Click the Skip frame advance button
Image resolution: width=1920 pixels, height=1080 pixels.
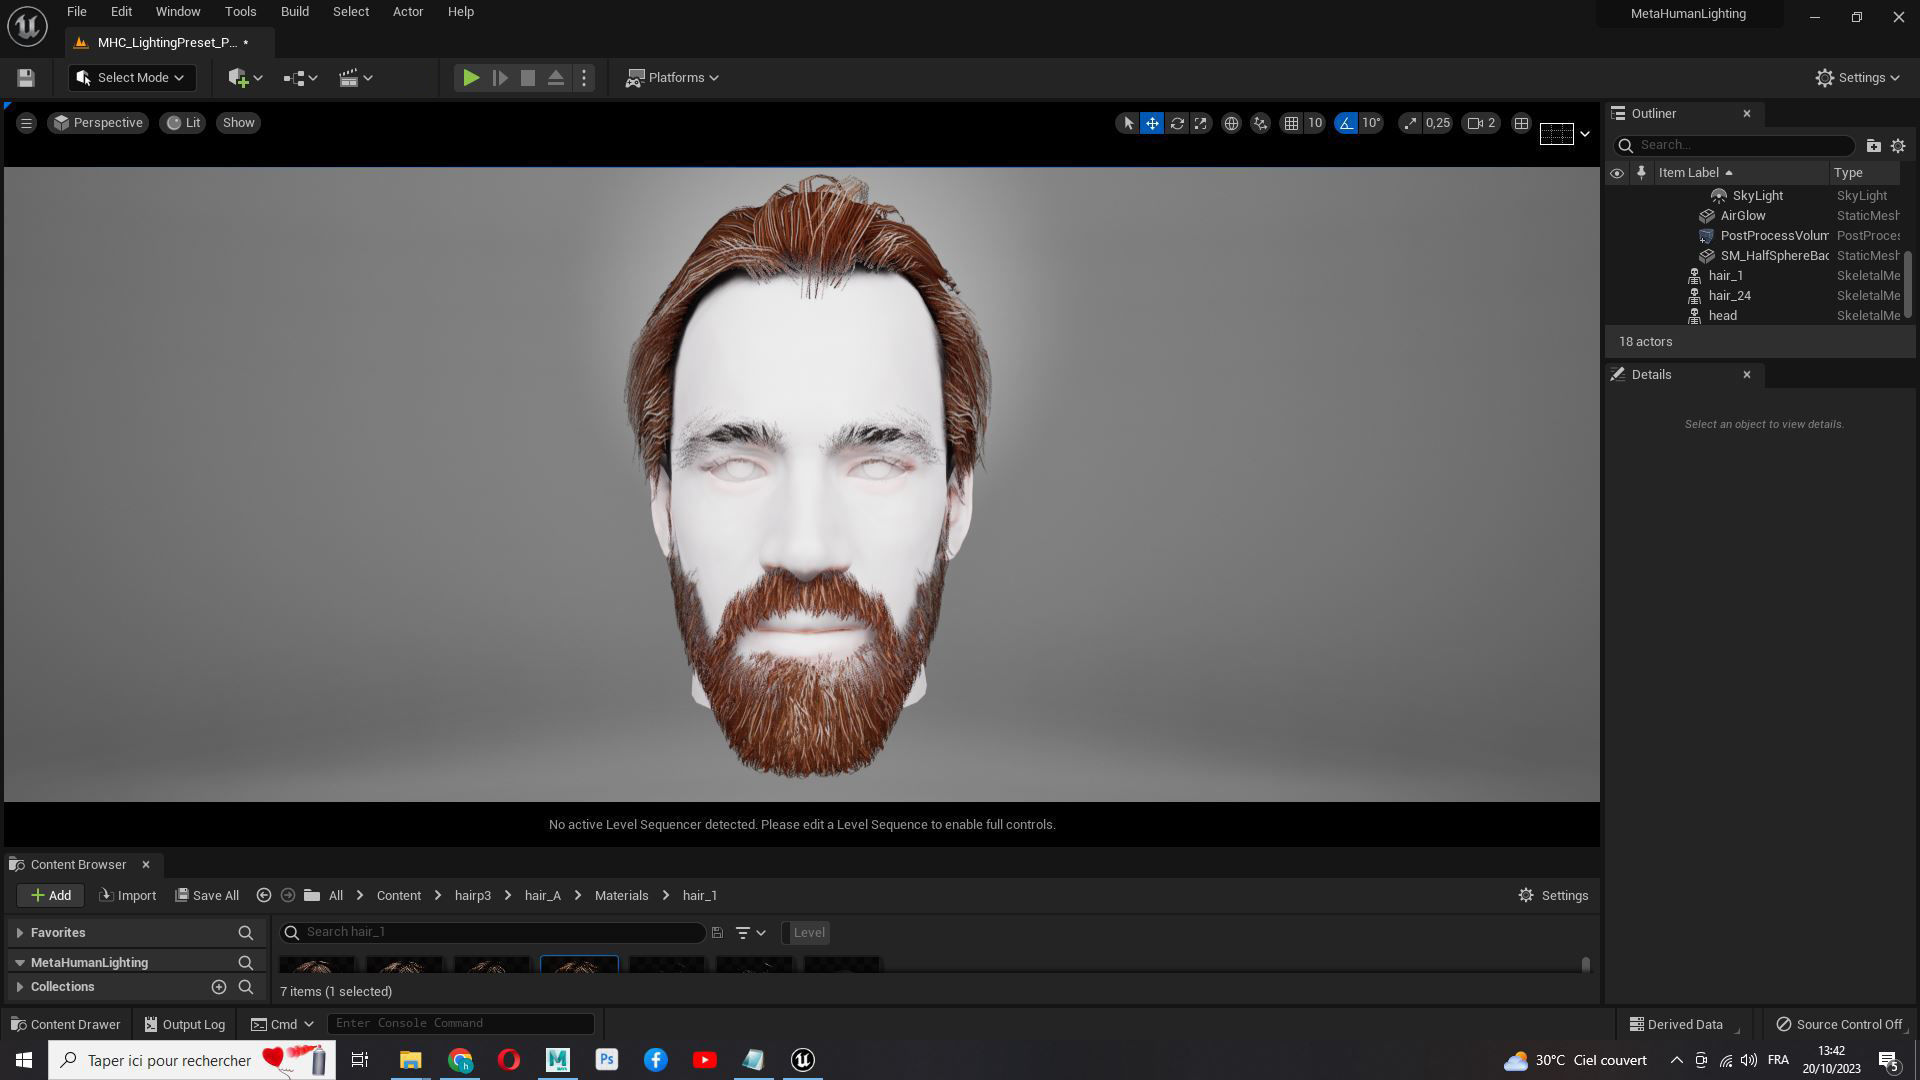pos(500,78)
